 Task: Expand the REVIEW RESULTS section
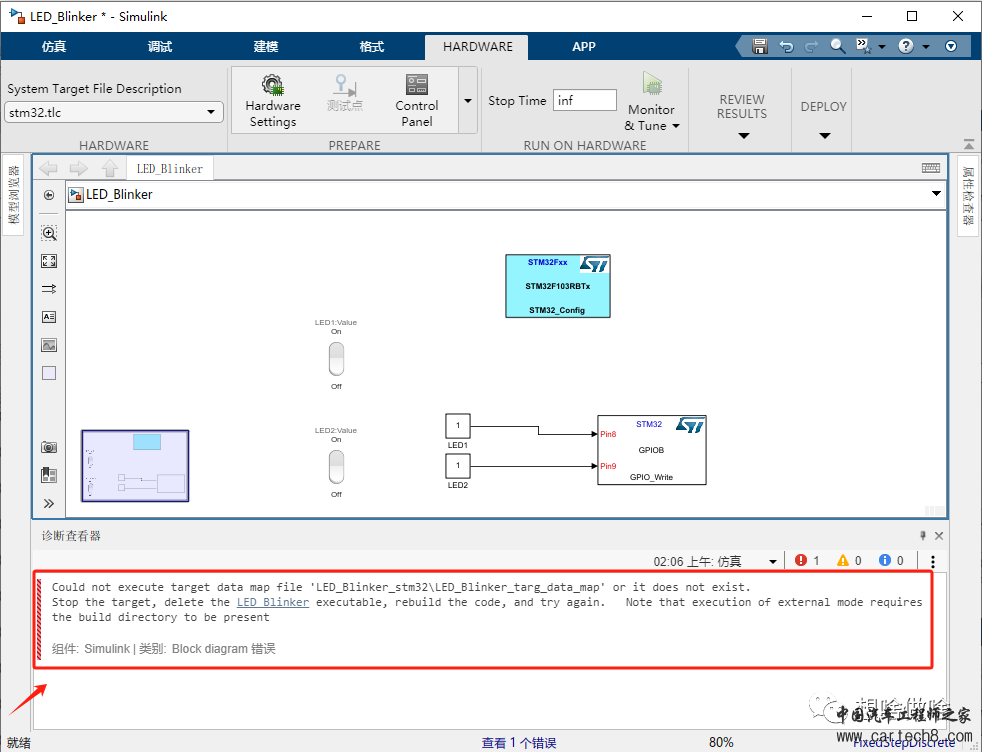[743, 136]
